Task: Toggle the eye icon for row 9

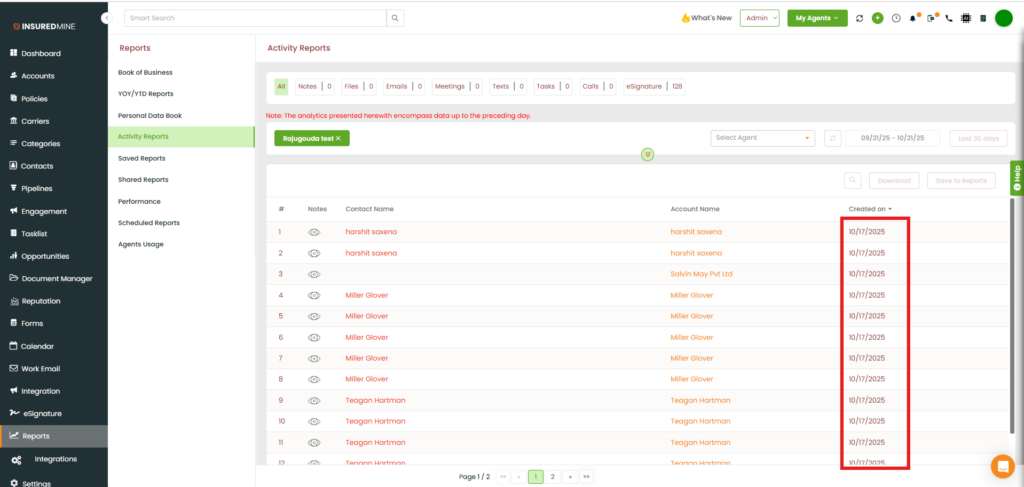Action: (x=314, y=400)
